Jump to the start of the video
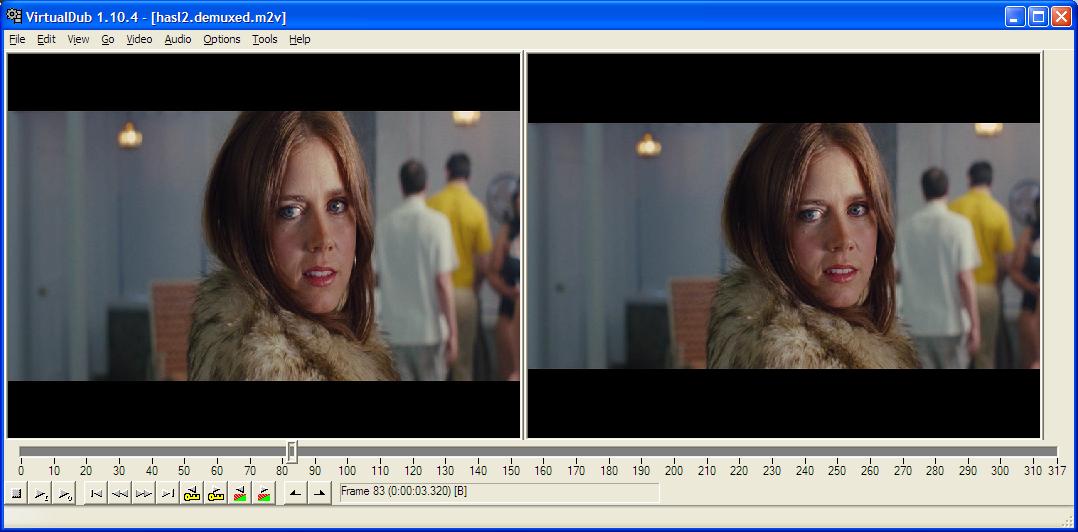This screenshot has width=1078, height=532. [x=96, y=494]
